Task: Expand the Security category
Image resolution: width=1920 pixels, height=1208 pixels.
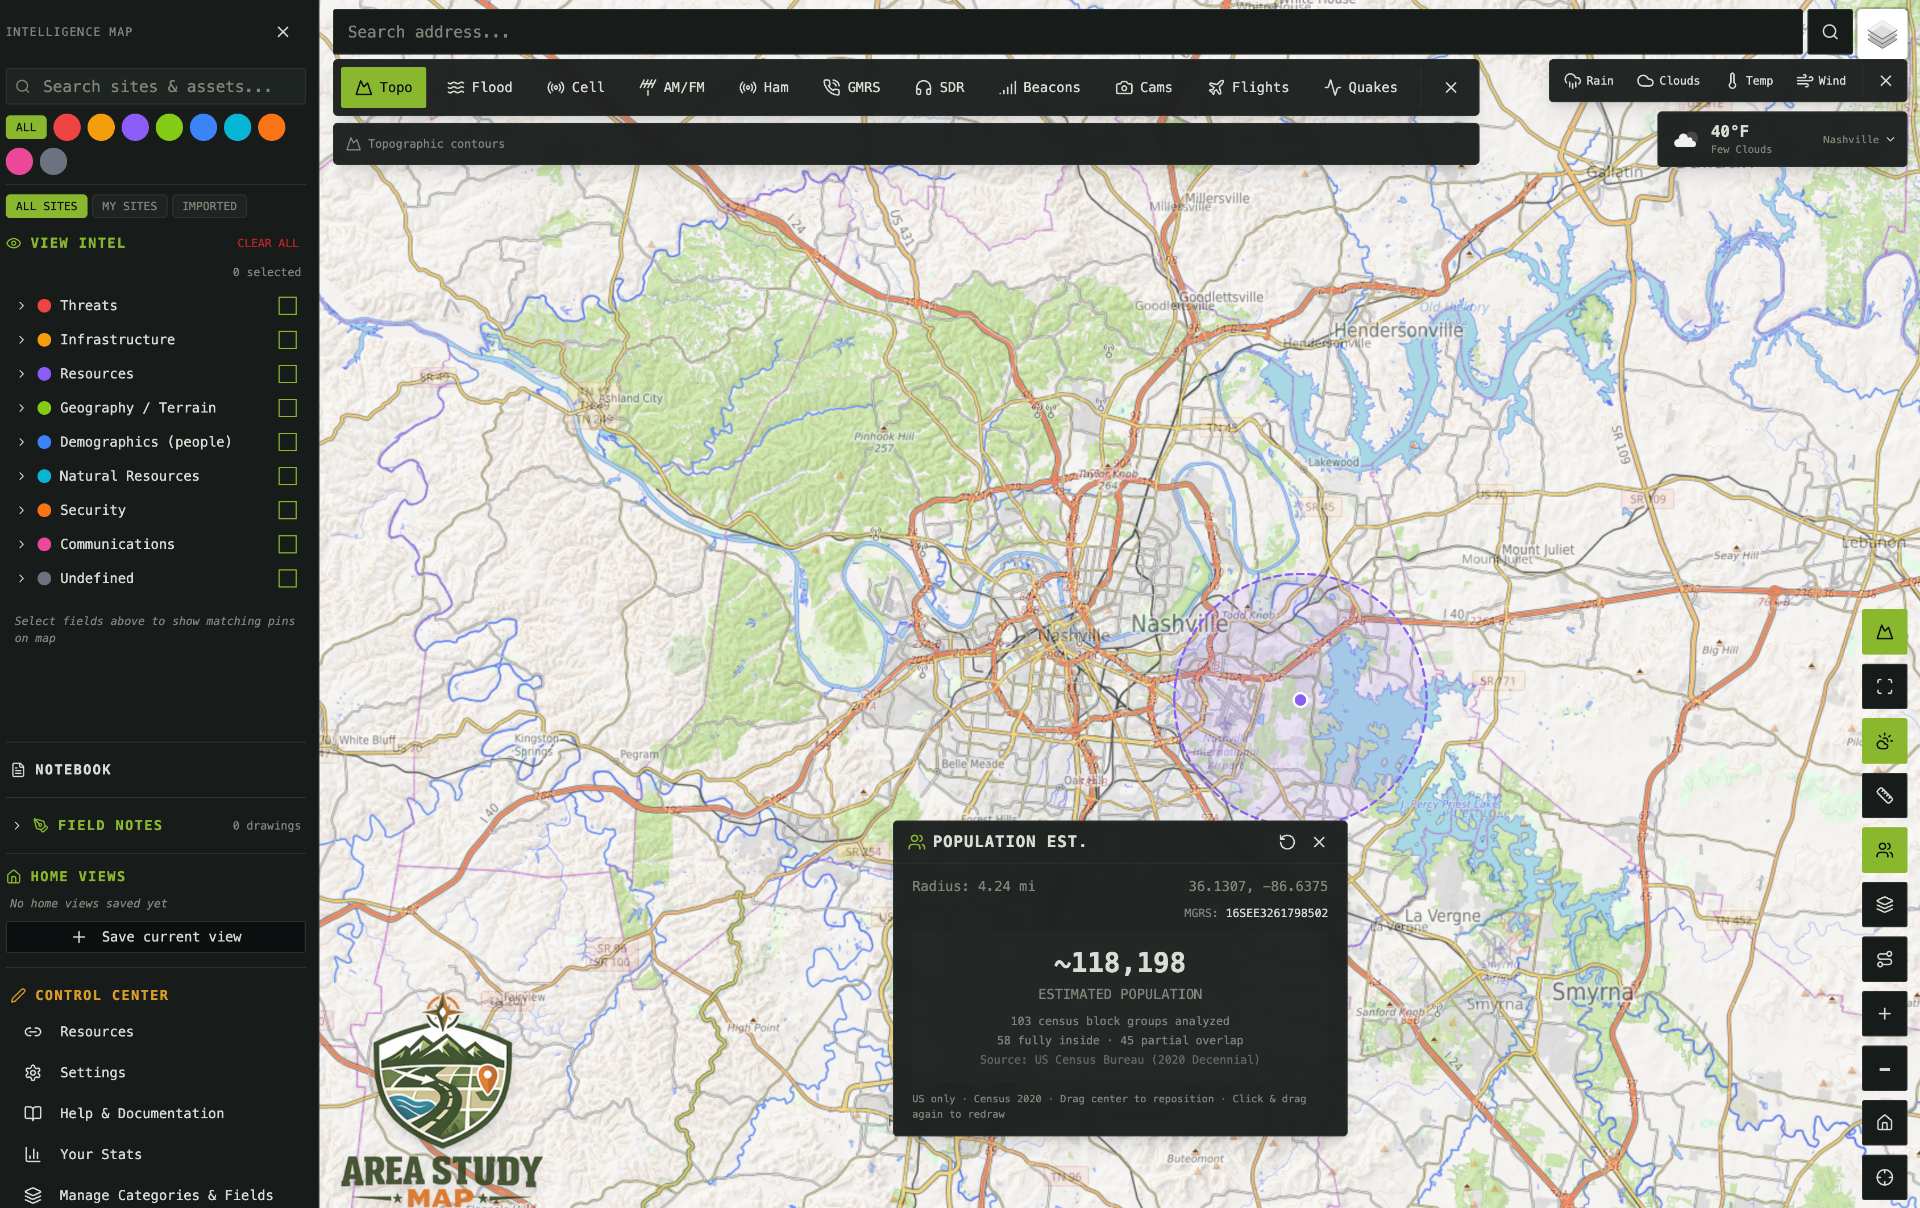Action: [x=21, y=510]
